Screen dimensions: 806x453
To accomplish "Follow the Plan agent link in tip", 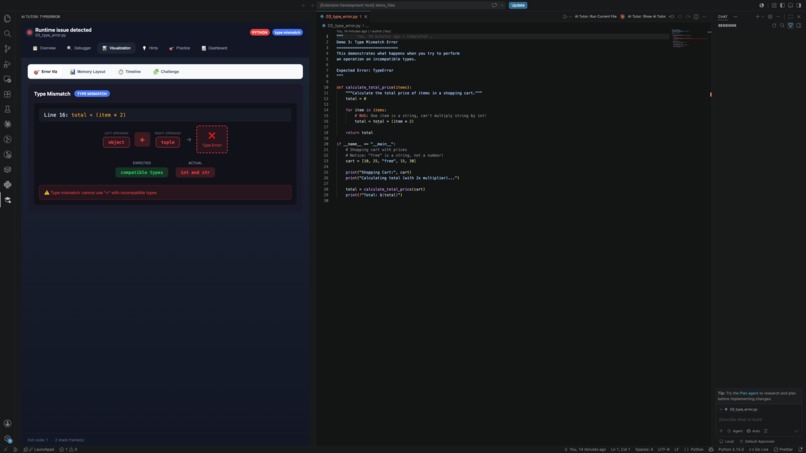I will tap(748, 393).
